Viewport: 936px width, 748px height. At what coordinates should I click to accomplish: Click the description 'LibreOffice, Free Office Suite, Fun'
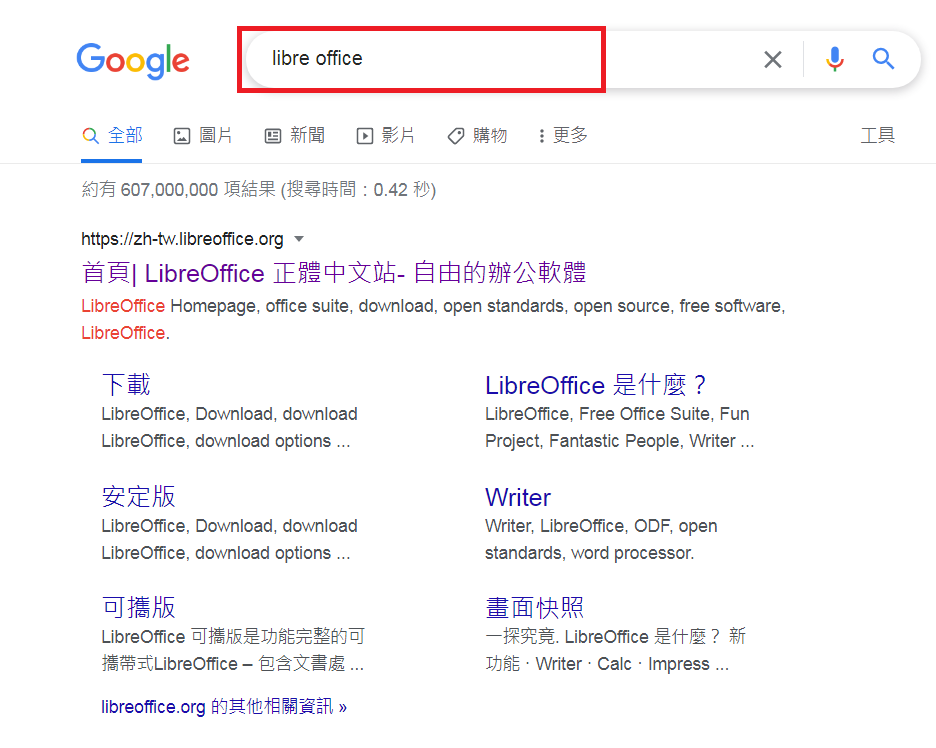pyautogui.click(x=617, y=414)
